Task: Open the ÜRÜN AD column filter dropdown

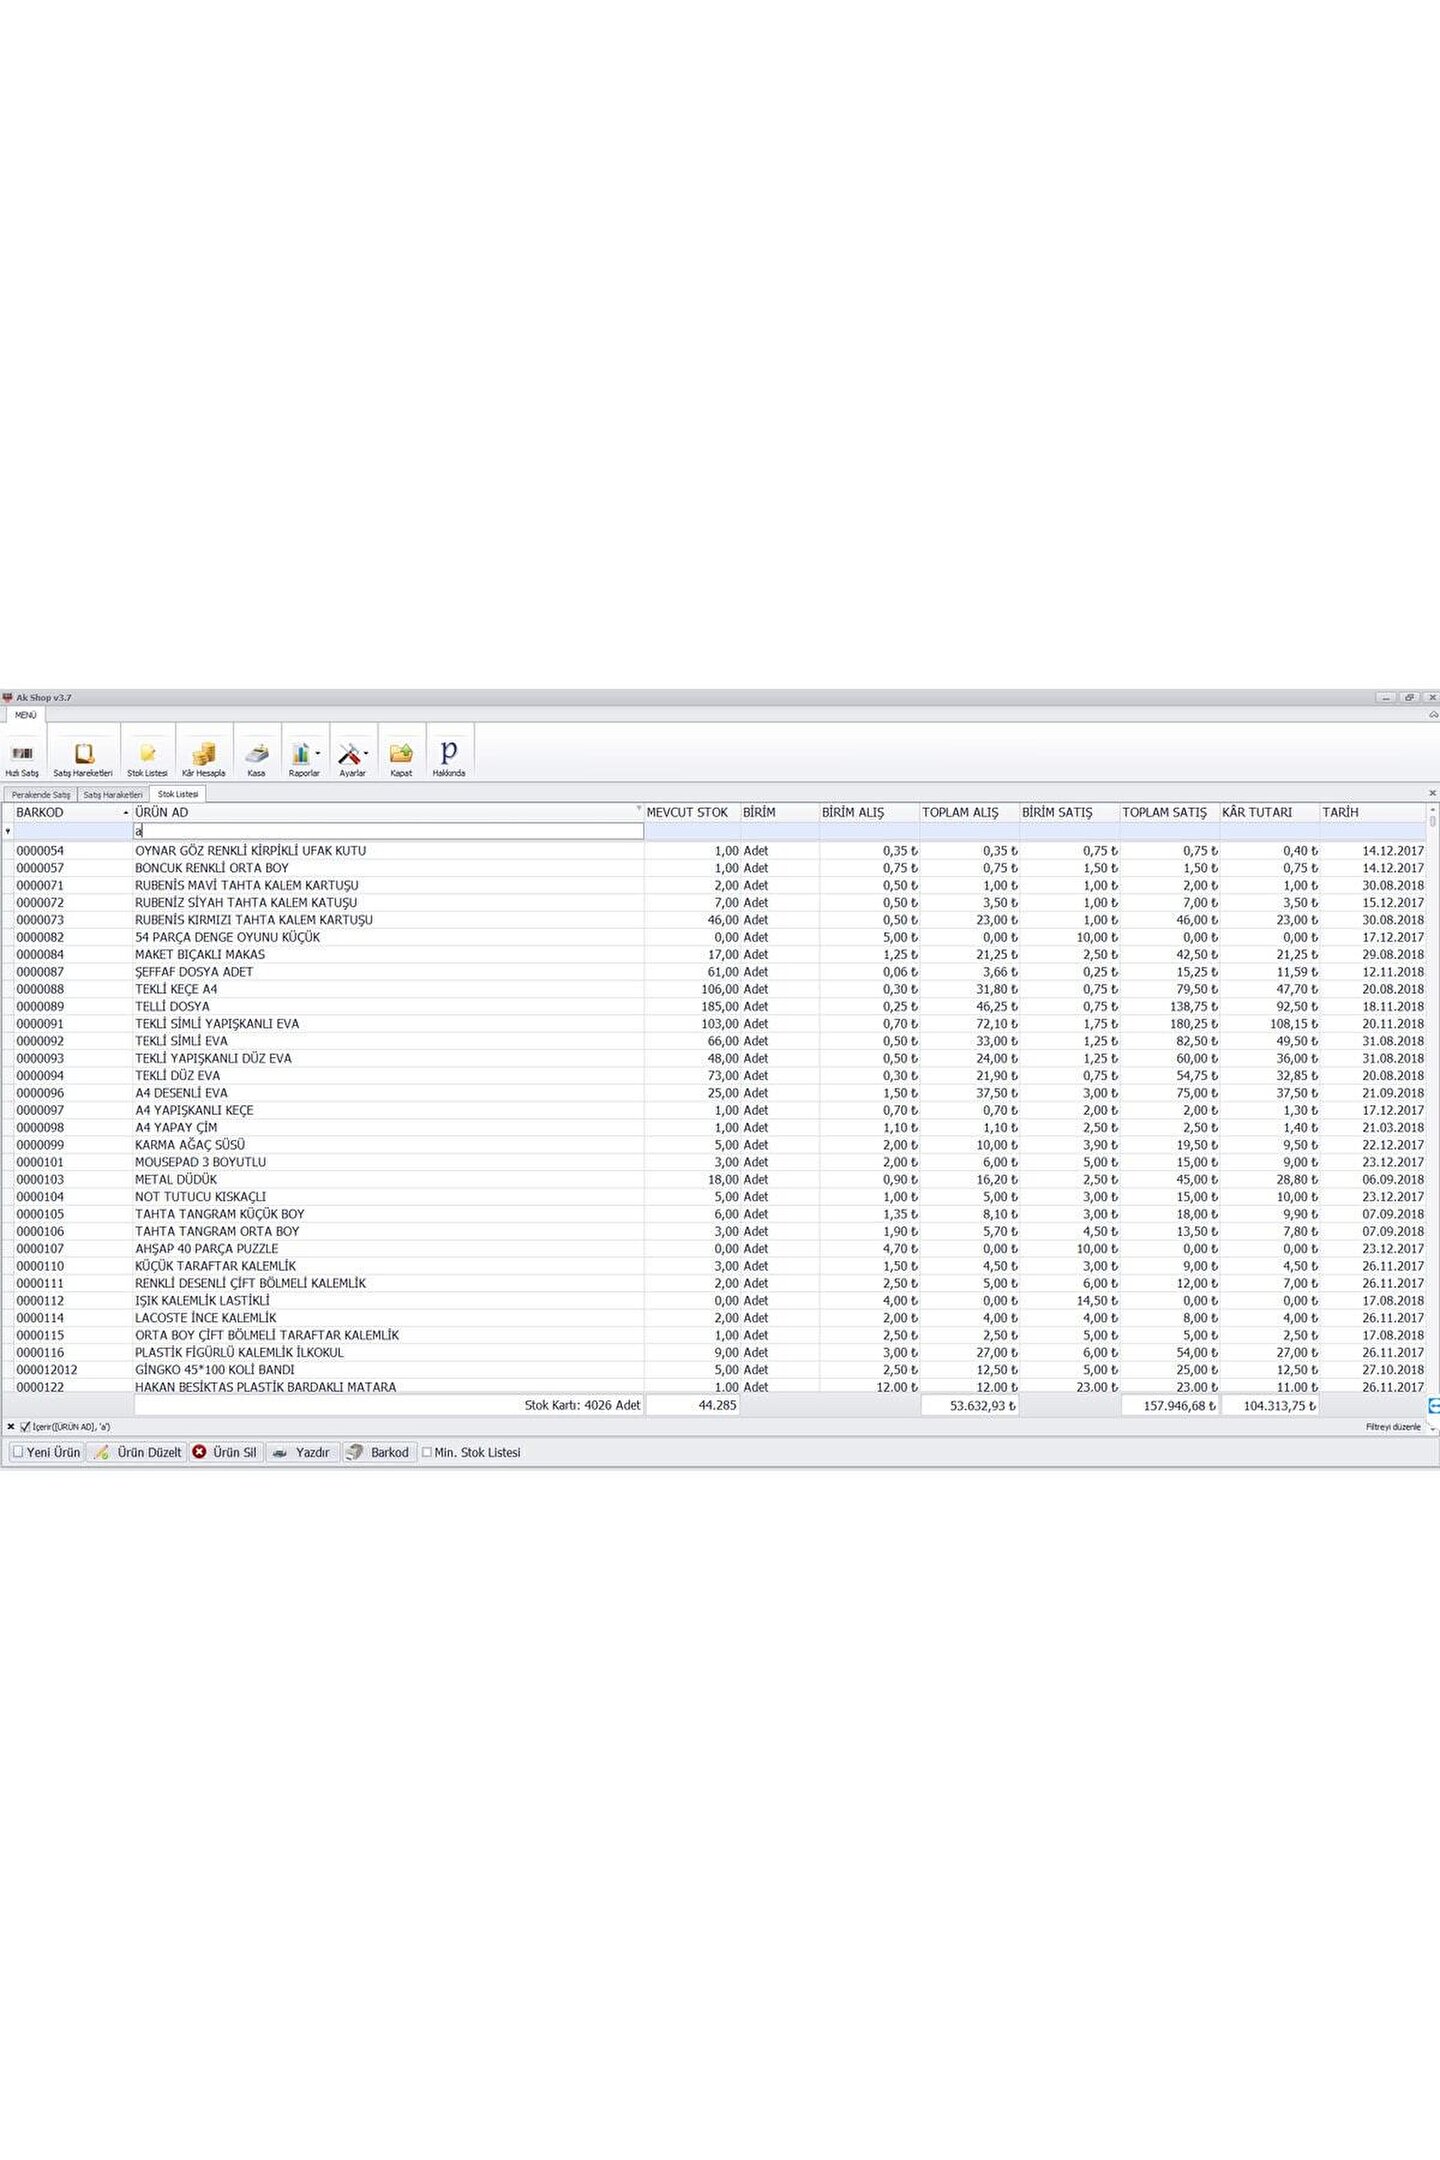Action: 638,808
